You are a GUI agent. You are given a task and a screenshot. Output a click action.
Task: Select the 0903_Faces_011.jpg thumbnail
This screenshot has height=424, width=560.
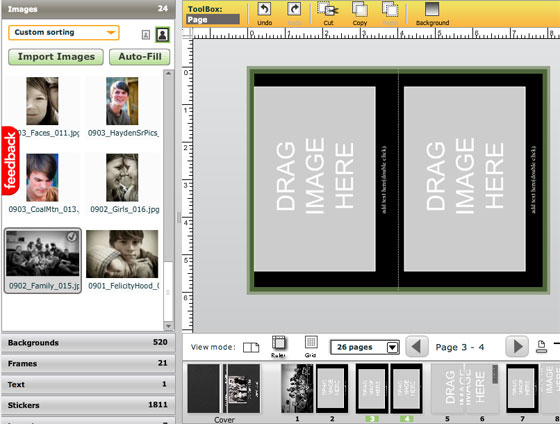coord(42,101)
